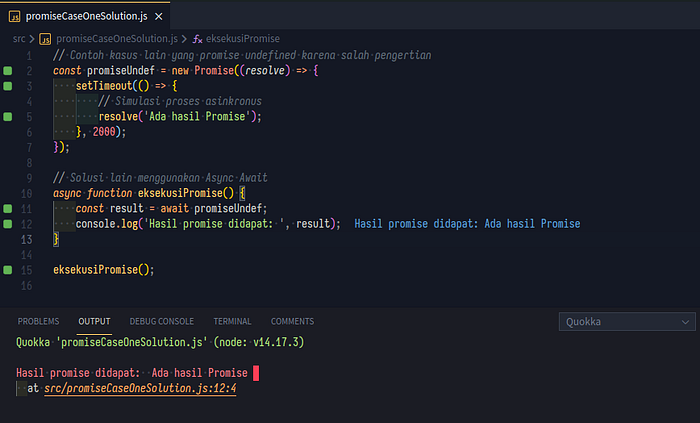Expand the chevron after the breadcrumb file name
Image resolution: width=700 pixels, height=423 pixels.
(184, 39)
